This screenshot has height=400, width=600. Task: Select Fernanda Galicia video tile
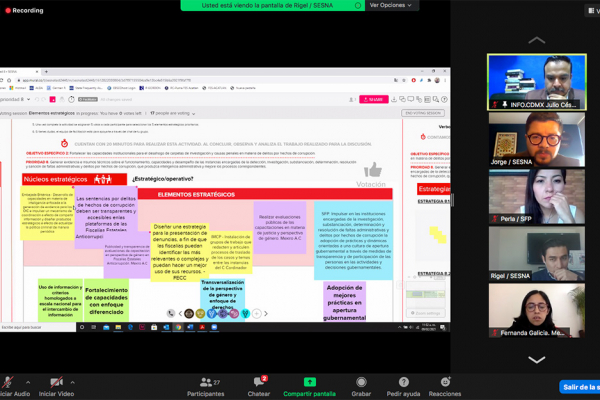536,310
